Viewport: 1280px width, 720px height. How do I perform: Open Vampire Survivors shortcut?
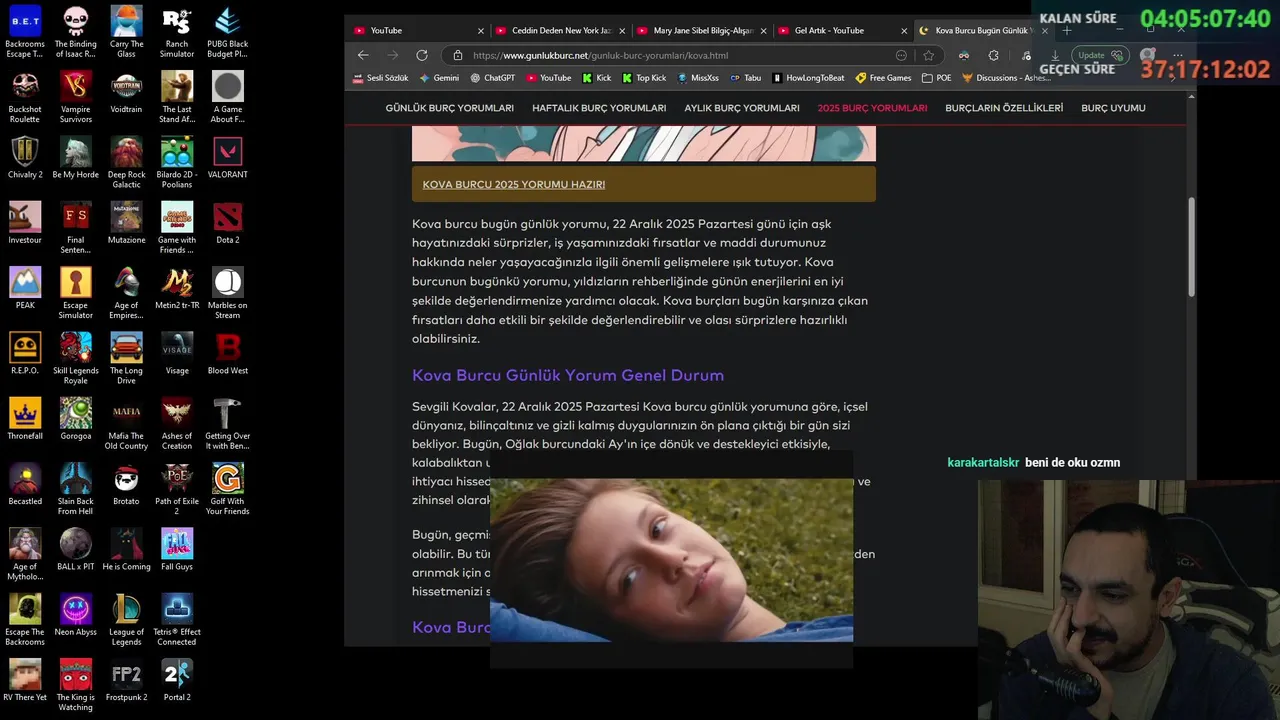click(75, 97)
